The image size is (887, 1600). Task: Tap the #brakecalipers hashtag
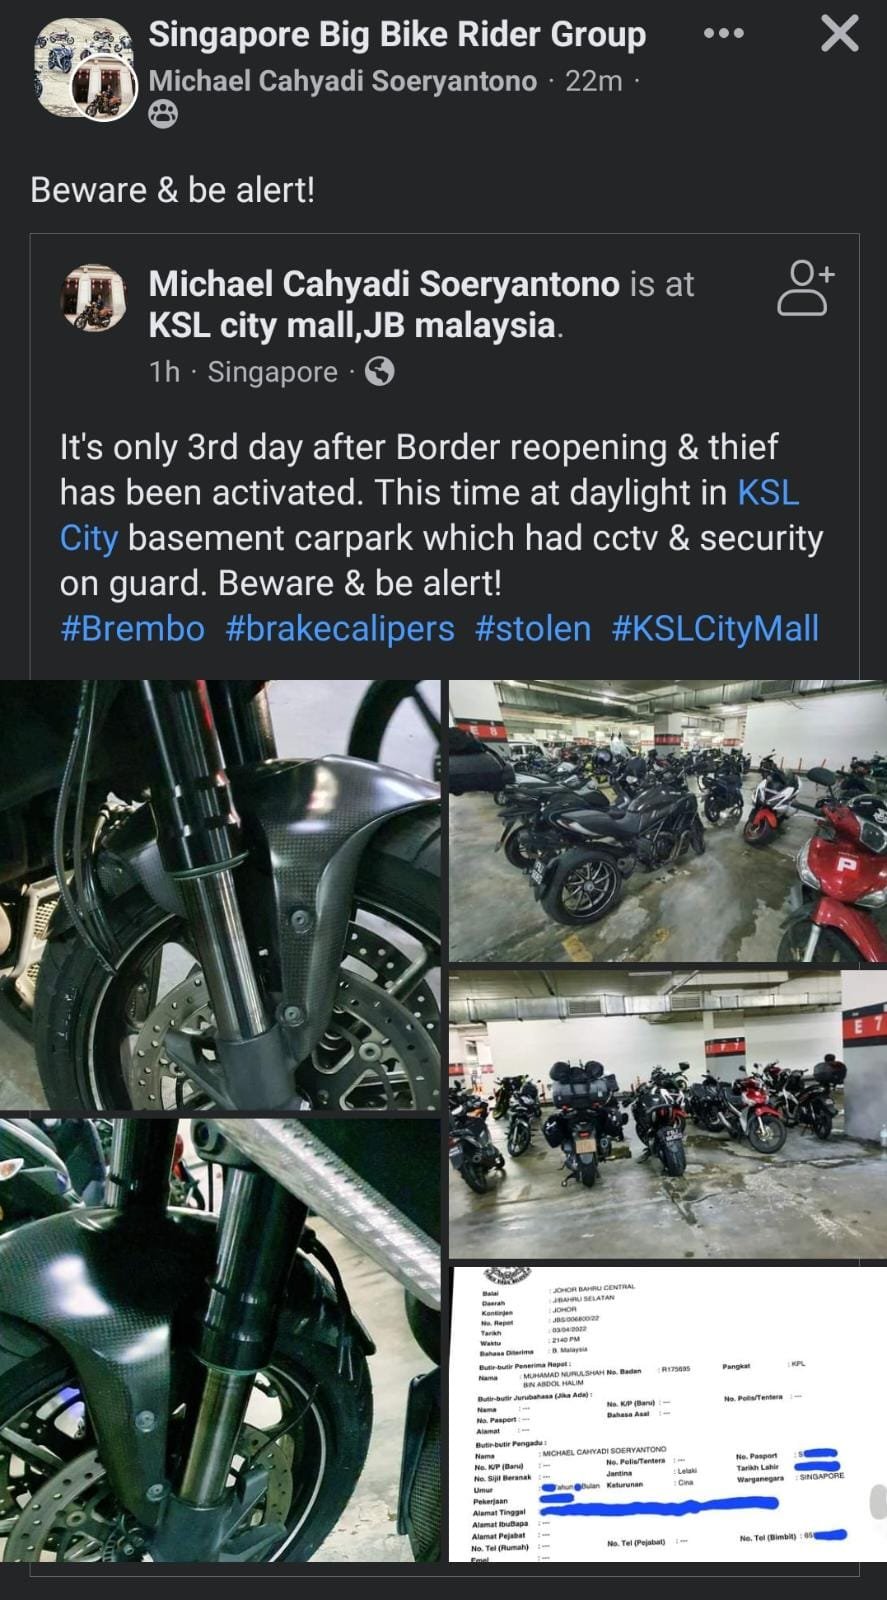[x=340, y=629]
